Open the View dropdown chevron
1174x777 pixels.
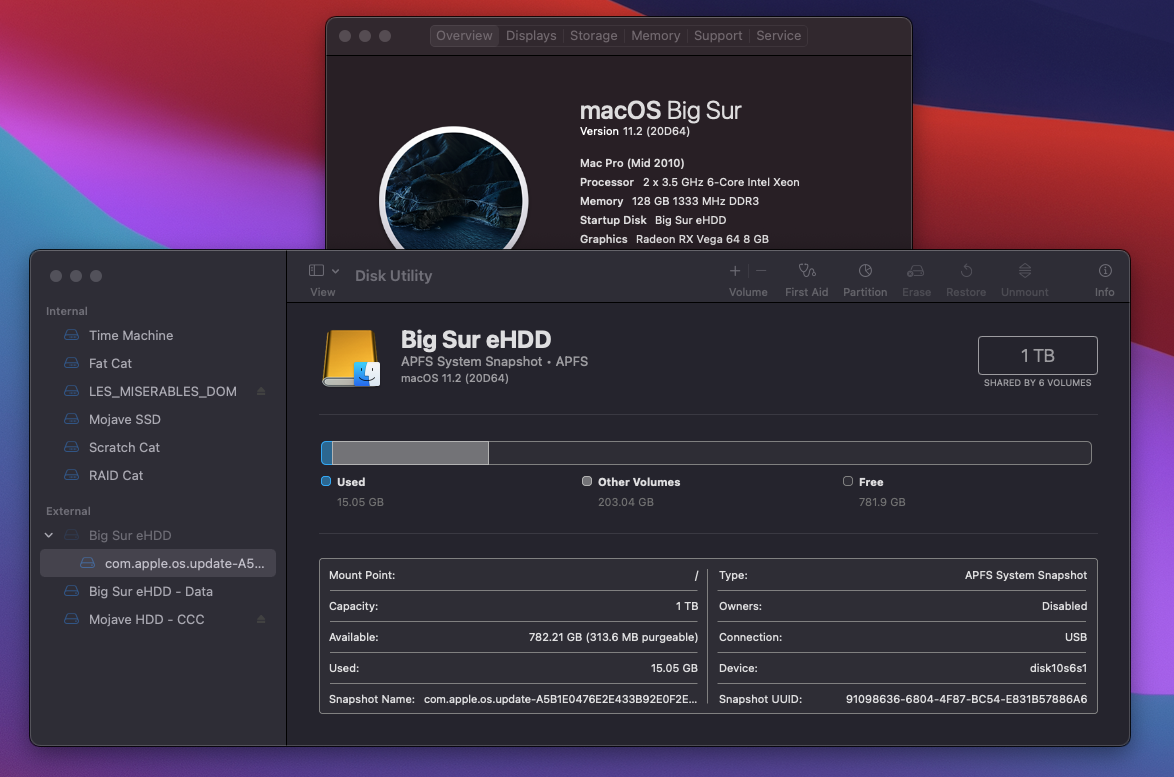point(335,271)
